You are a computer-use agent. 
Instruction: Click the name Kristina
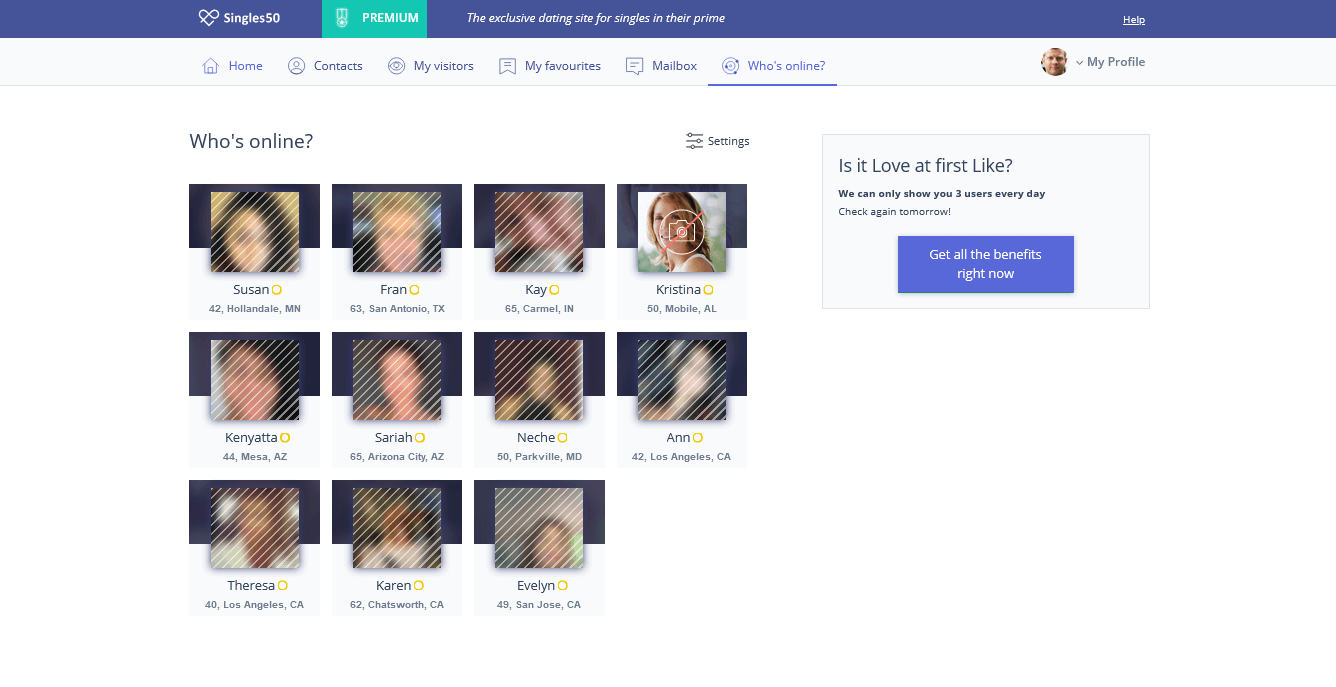click(678, 290)
